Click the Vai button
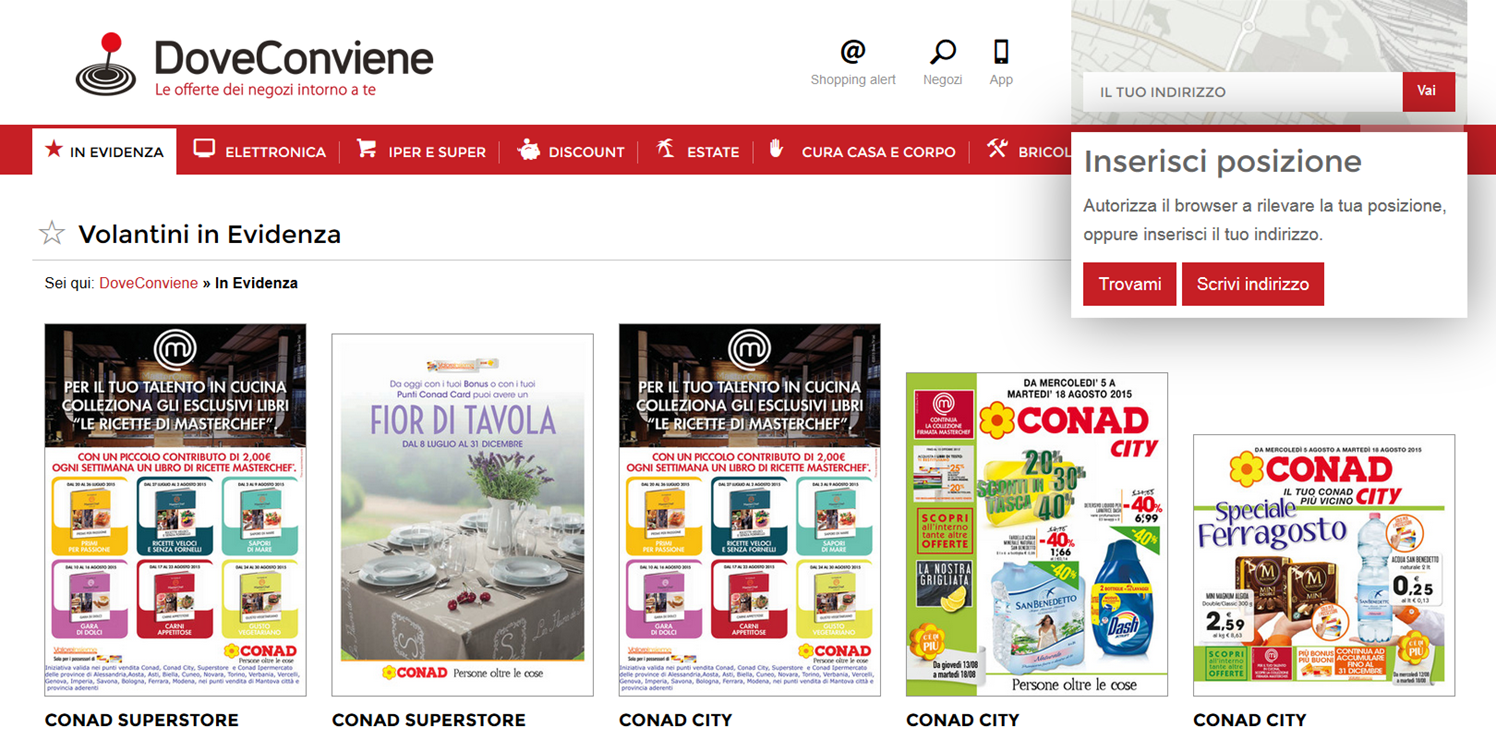Viewport: 1496px width, 740px height. click(1428, 91)
